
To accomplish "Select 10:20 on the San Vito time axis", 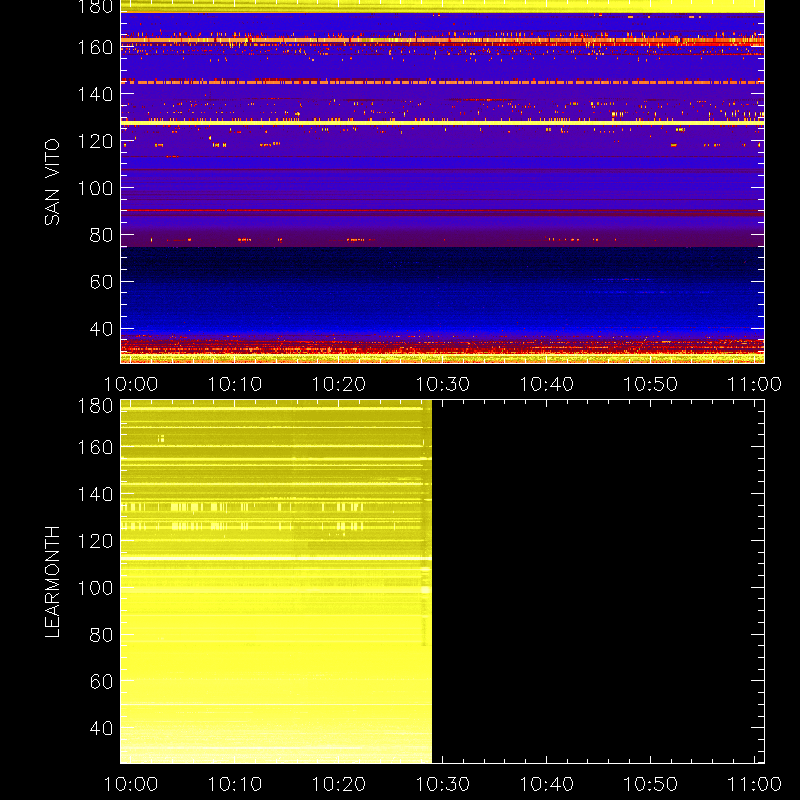I will pyautogui.click(x=339, y=384).
